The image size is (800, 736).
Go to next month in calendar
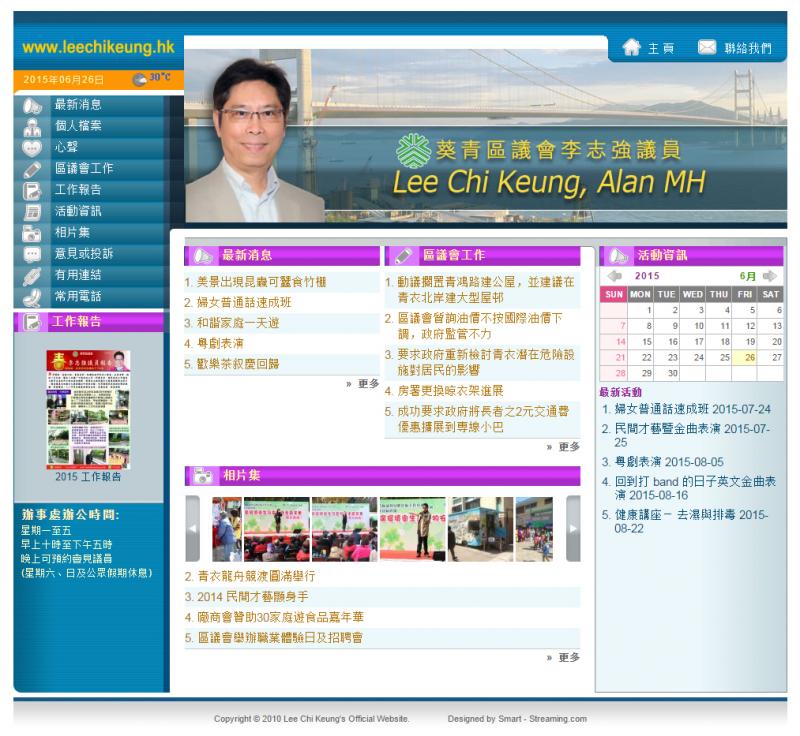(770, 276)
